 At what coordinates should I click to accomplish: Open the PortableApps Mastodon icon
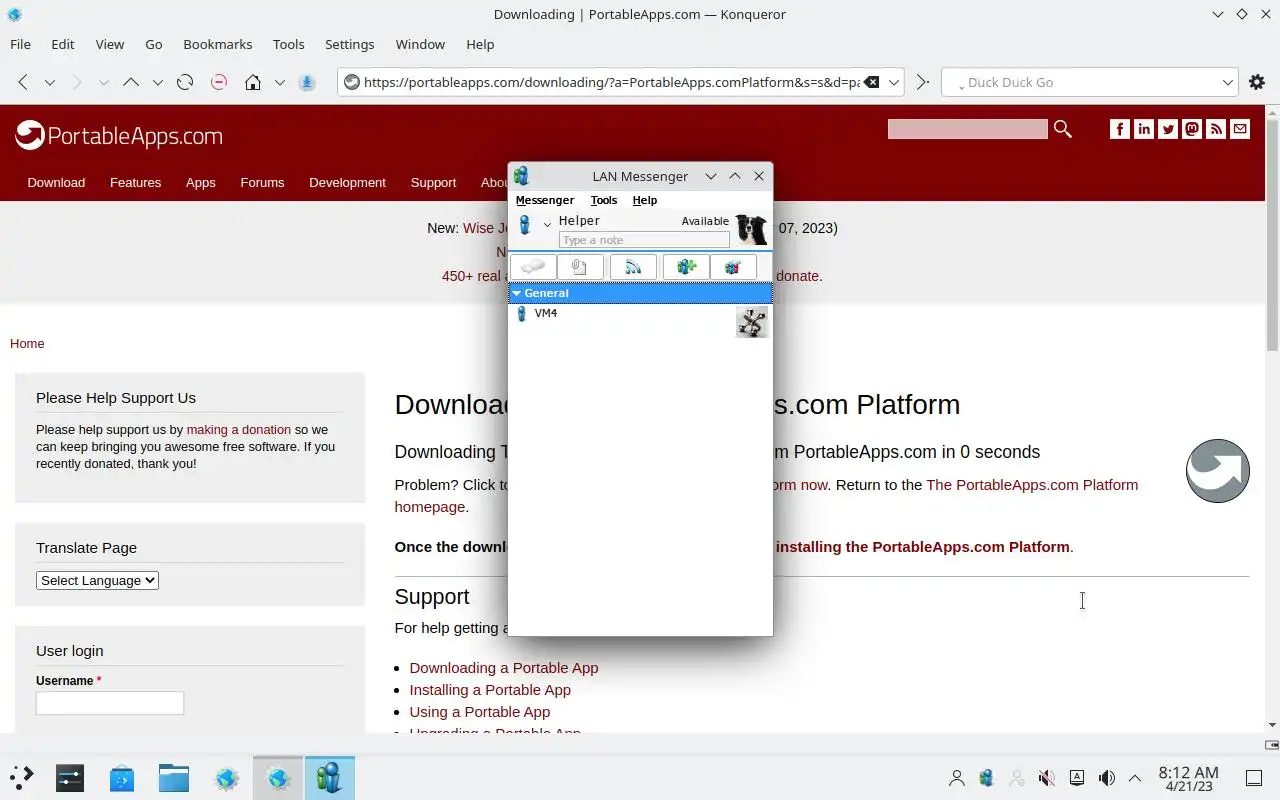tap(1192, 129)
